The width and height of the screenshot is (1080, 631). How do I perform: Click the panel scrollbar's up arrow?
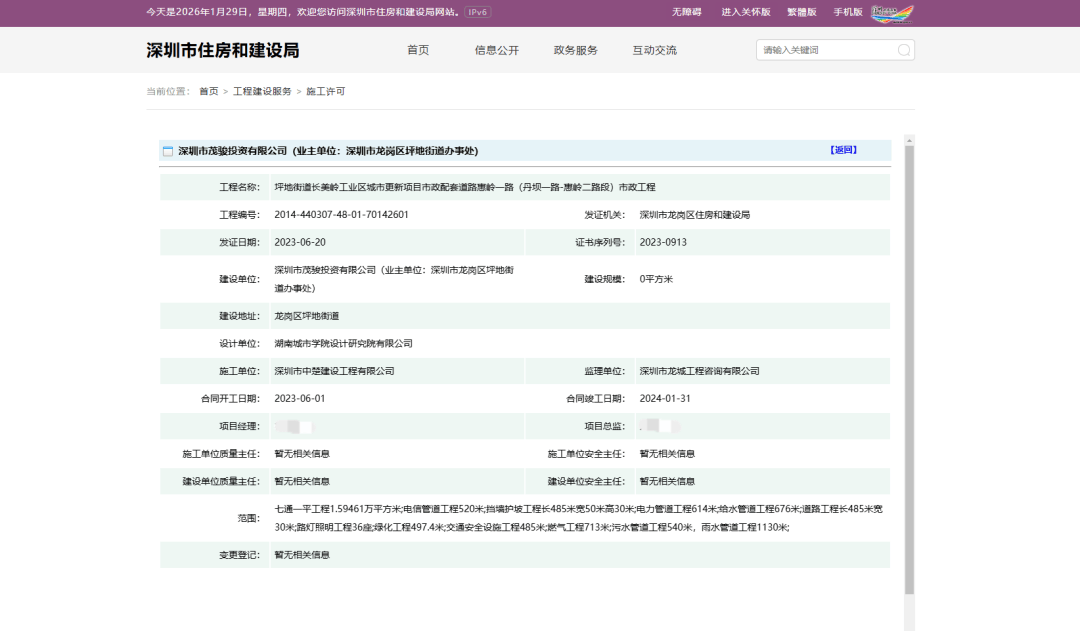(909, 139)
